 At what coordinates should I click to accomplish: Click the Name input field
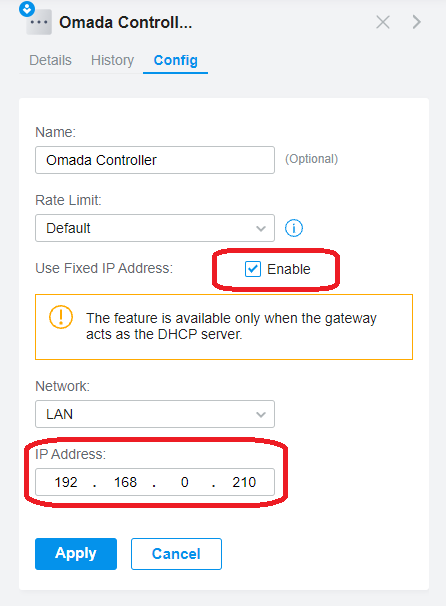pyautogui.click(x=155, y=160)
